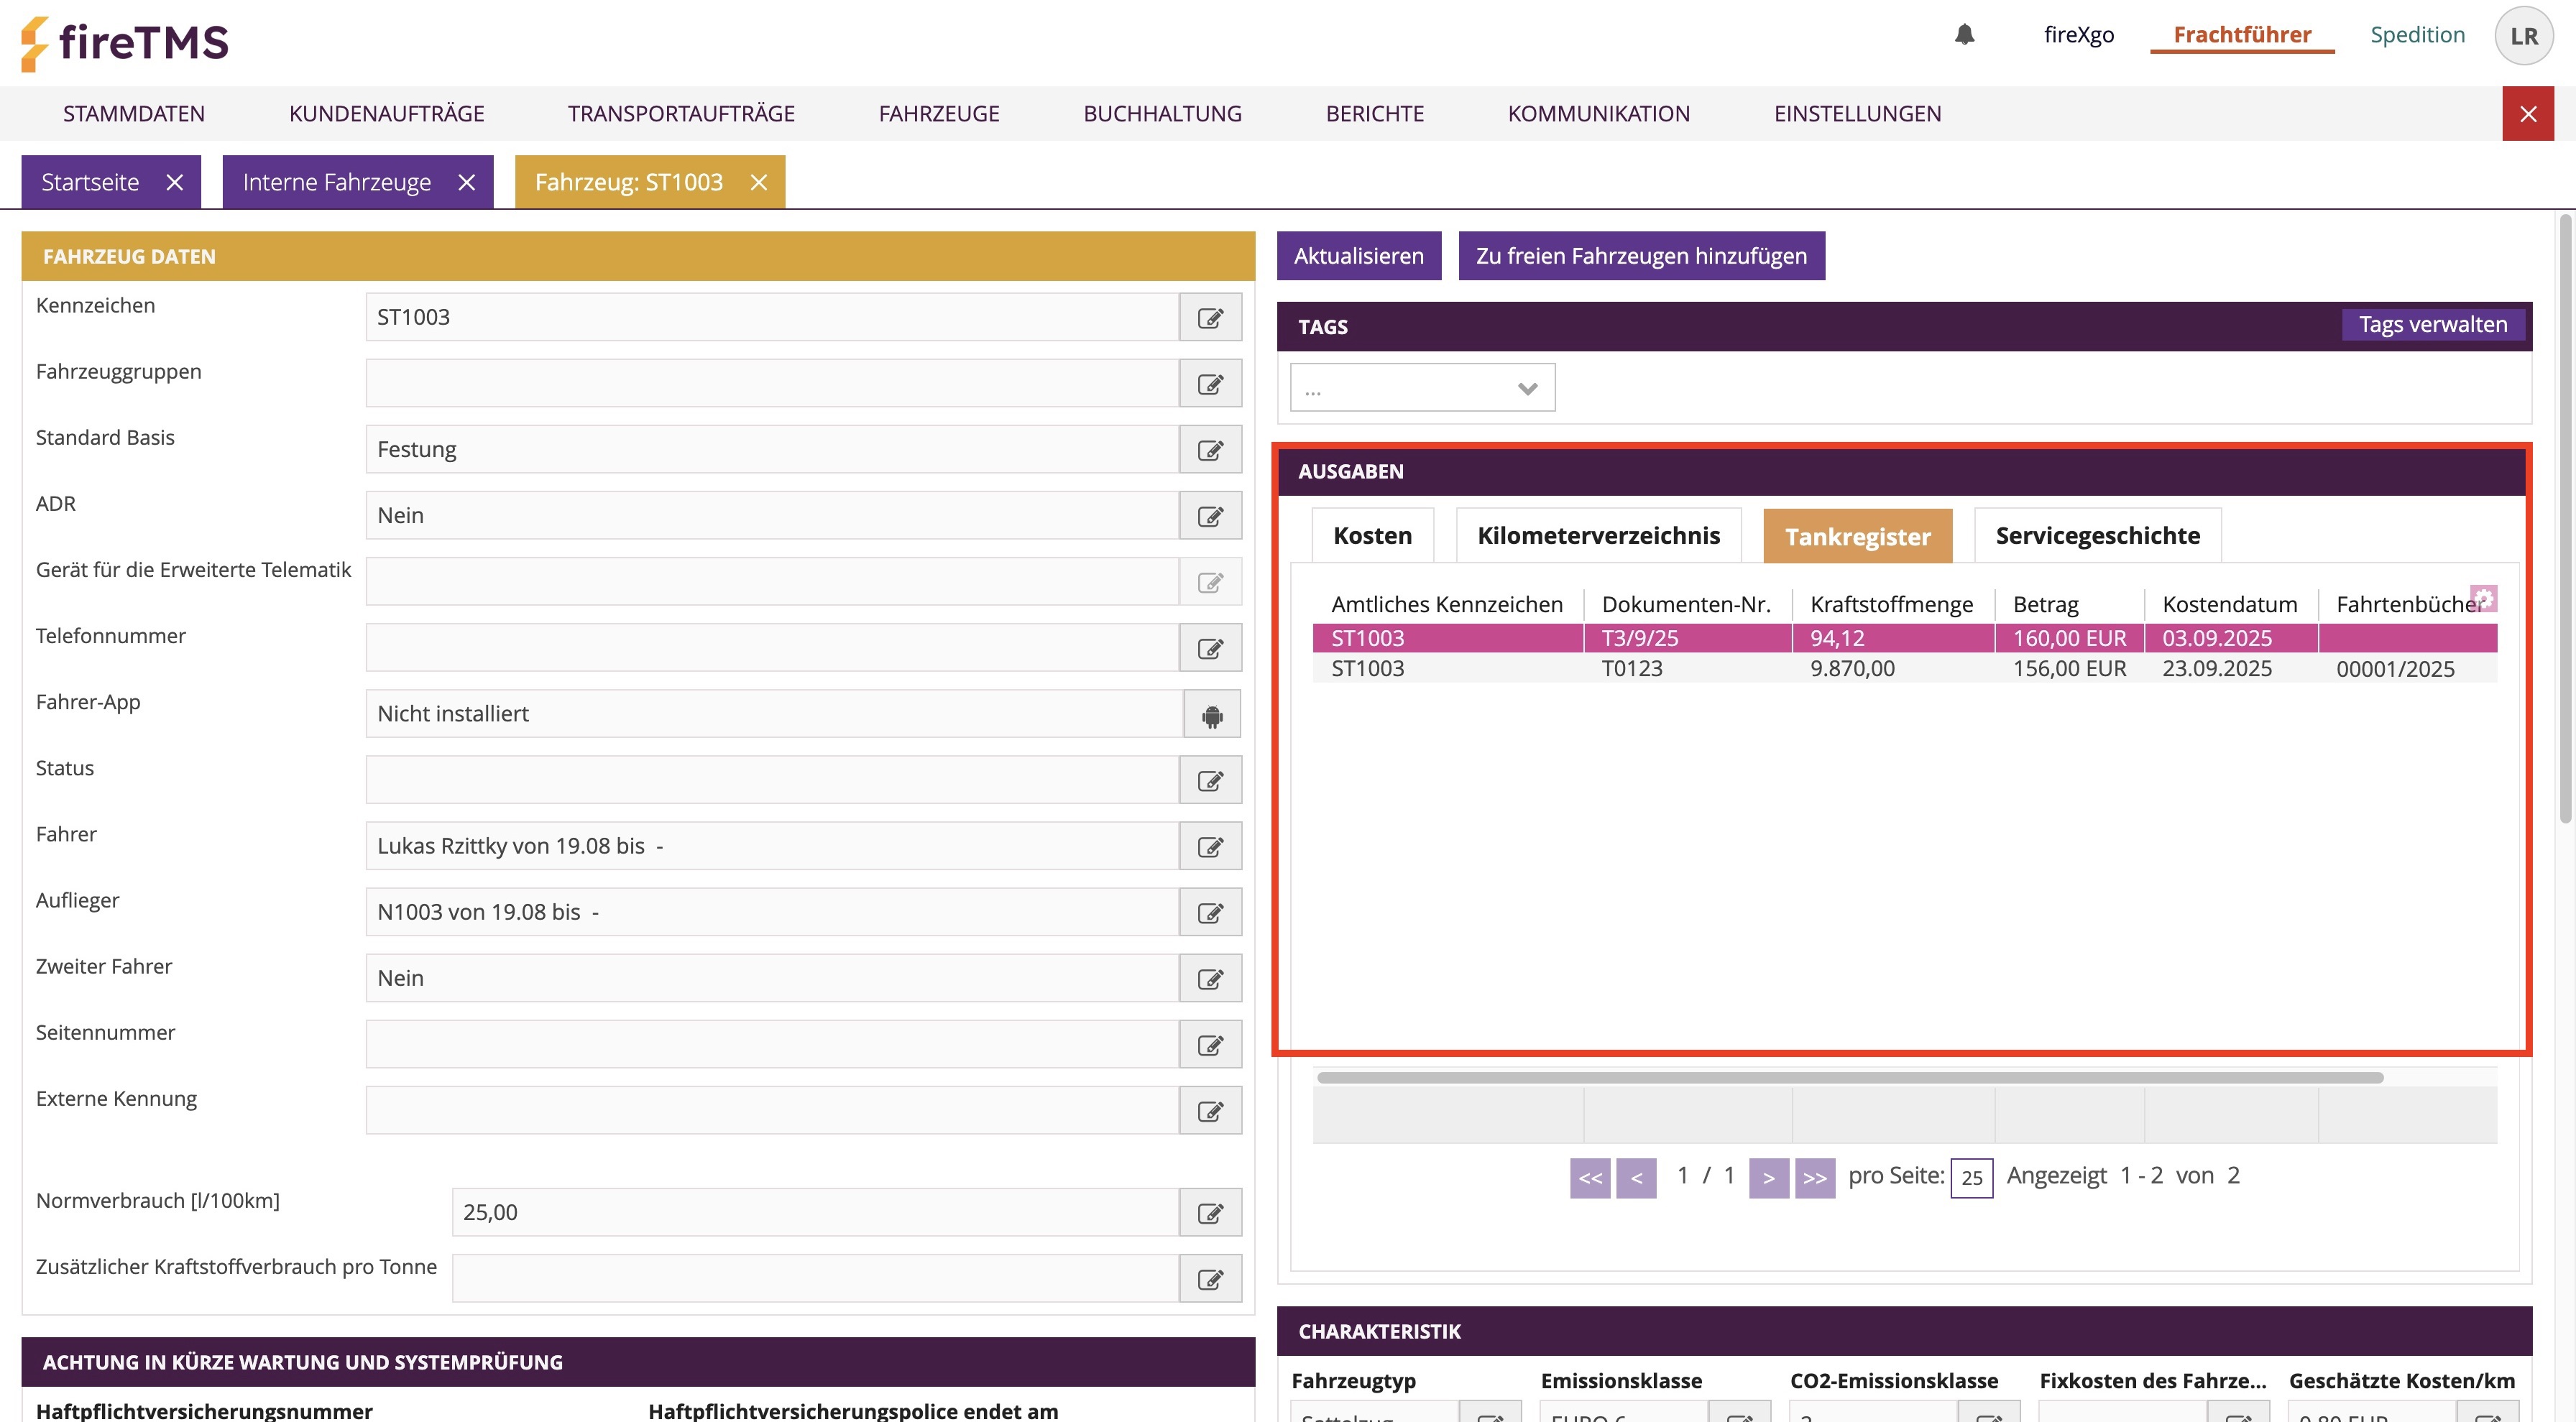Open the BUCHHALTUNG menu
The width and height of the screenshot is (2576, 1422).
[x=1162, y=114]
